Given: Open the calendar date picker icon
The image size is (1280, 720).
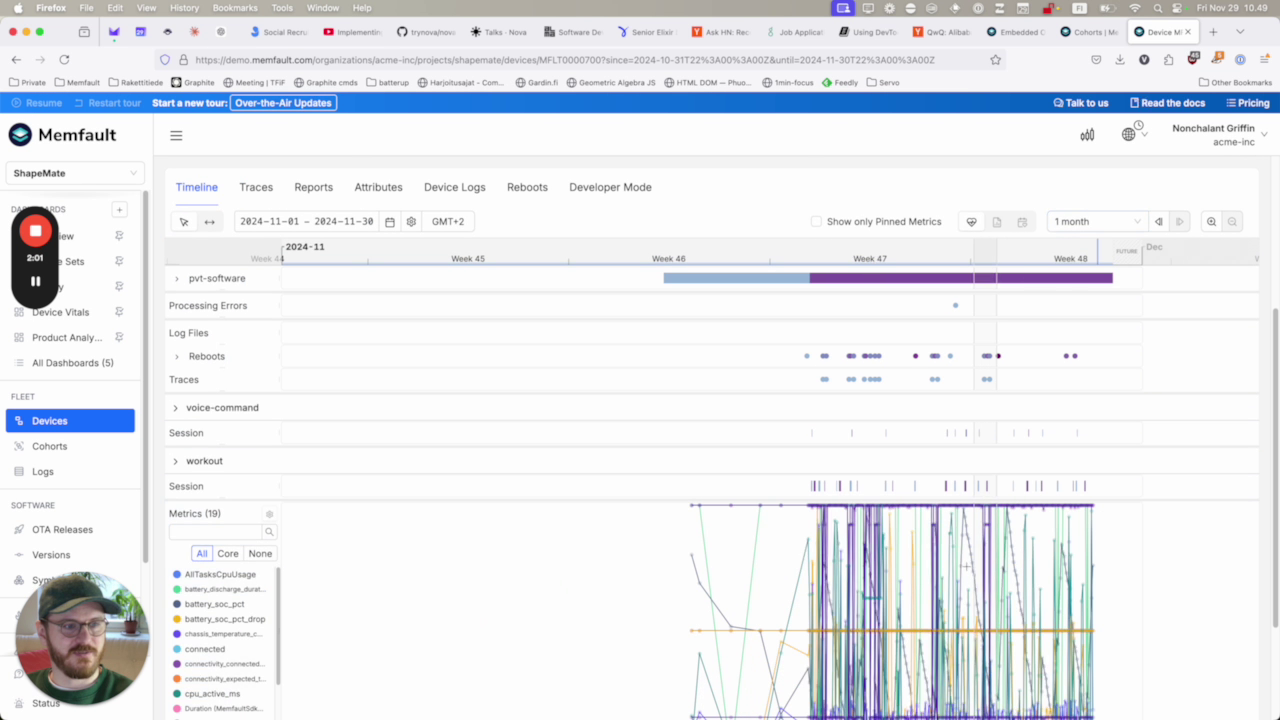Looking at the screenshot, I should 390,222.
